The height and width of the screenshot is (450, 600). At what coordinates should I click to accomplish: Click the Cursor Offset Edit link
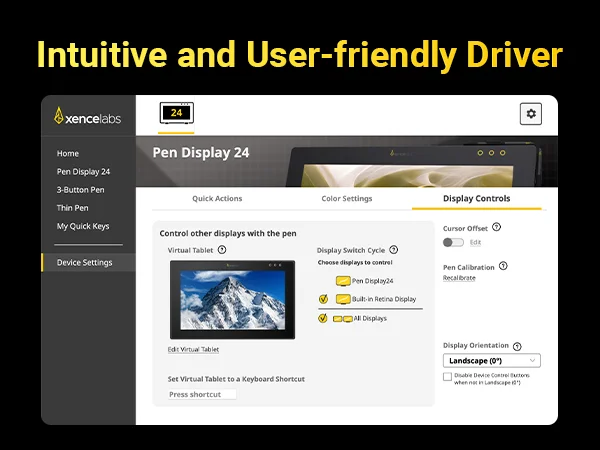475,242
